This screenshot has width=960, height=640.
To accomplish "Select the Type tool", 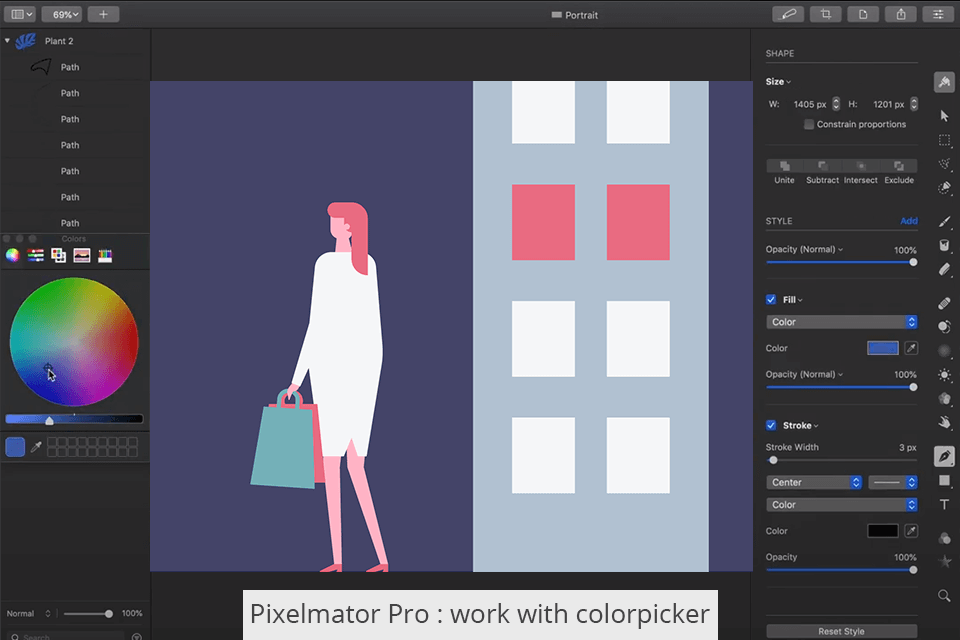I will click(x=944, y=504).
